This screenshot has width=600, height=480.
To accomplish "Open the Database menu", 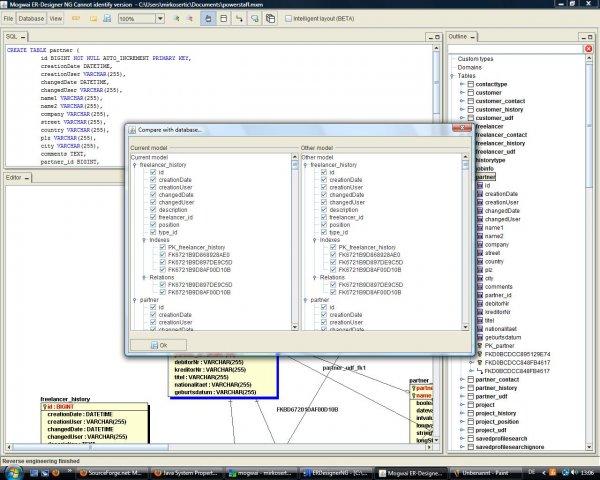I will point(31,18).
